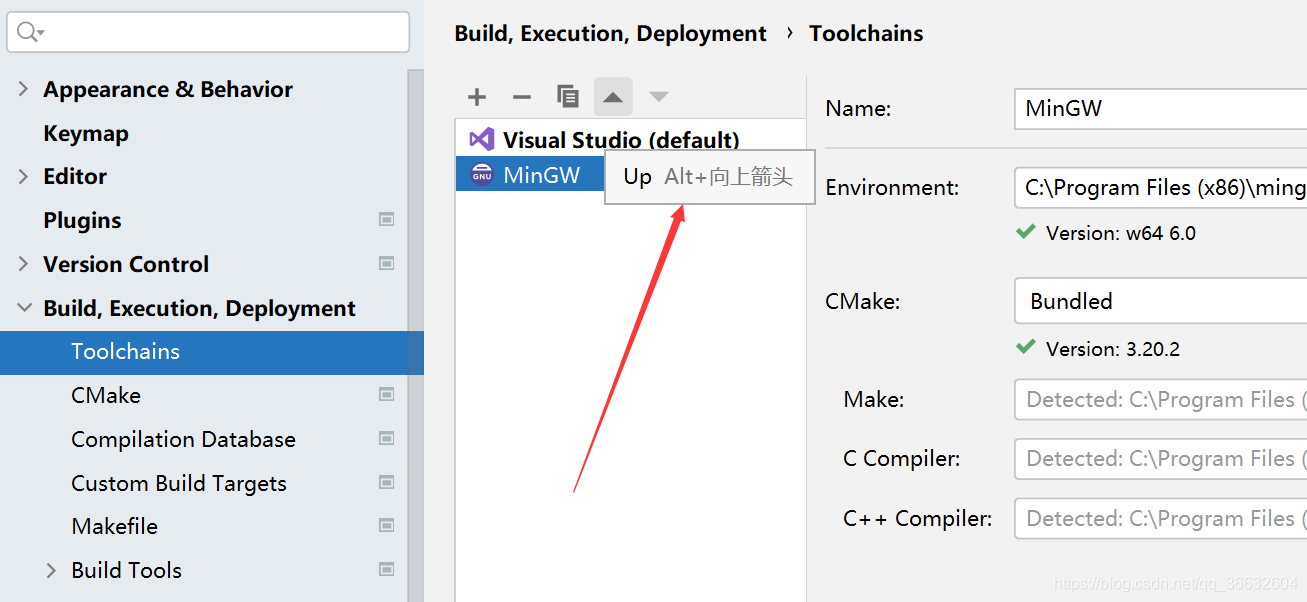Edit the Name field containing MinGW

click(1161, 108)
